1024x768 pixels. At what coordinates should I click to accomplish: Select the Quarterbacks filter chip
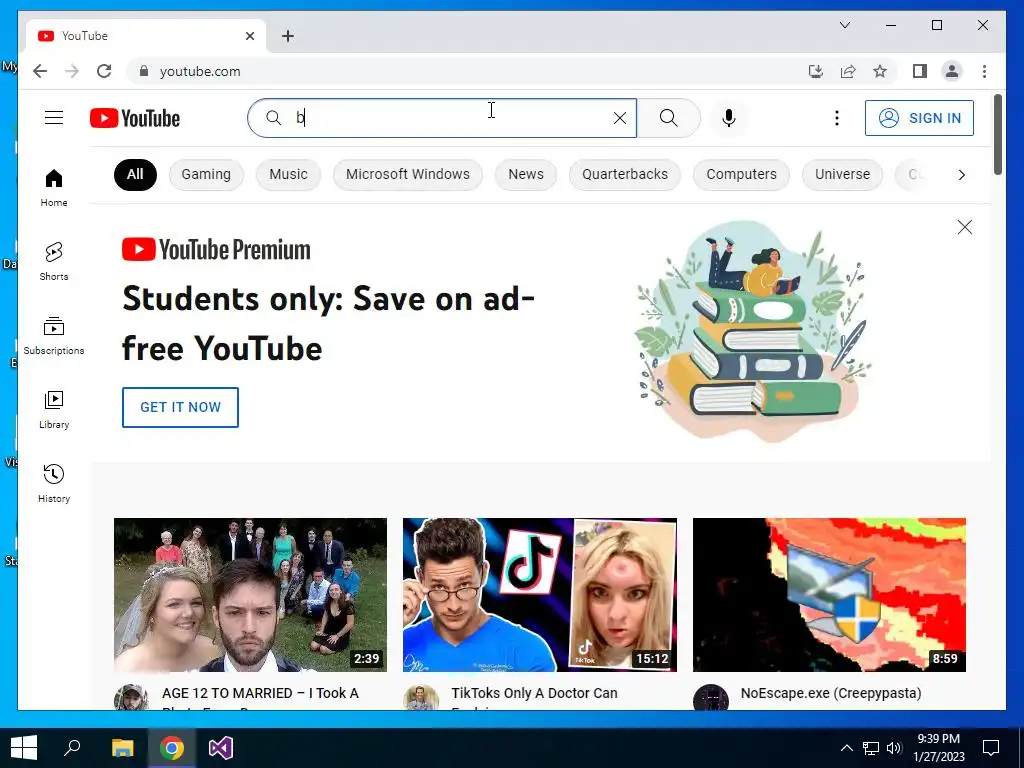(x=625, y=174)
